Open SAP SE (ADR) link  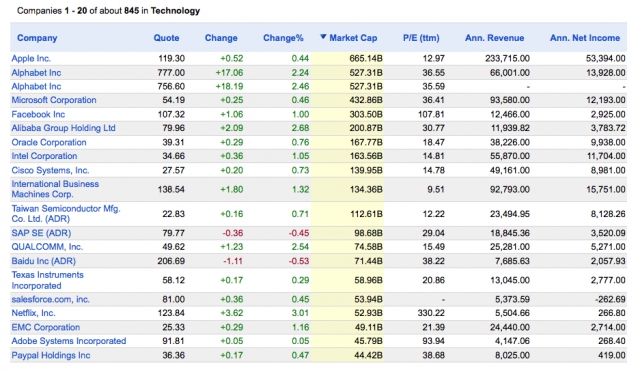[41, 233]
